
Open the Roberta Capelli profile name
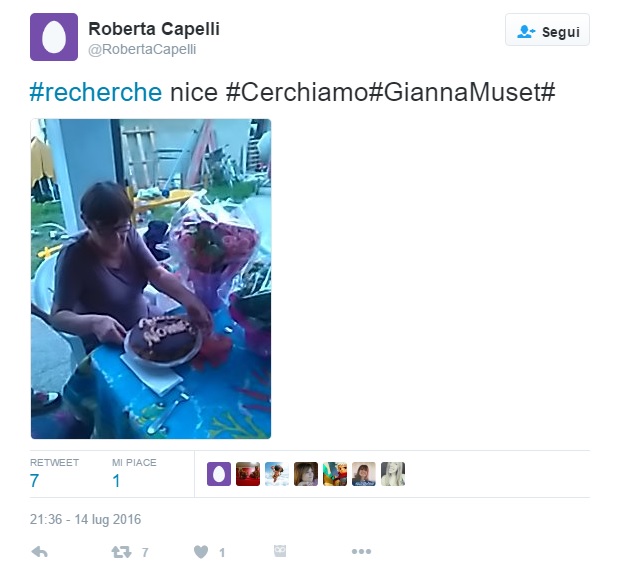[154, 29]
